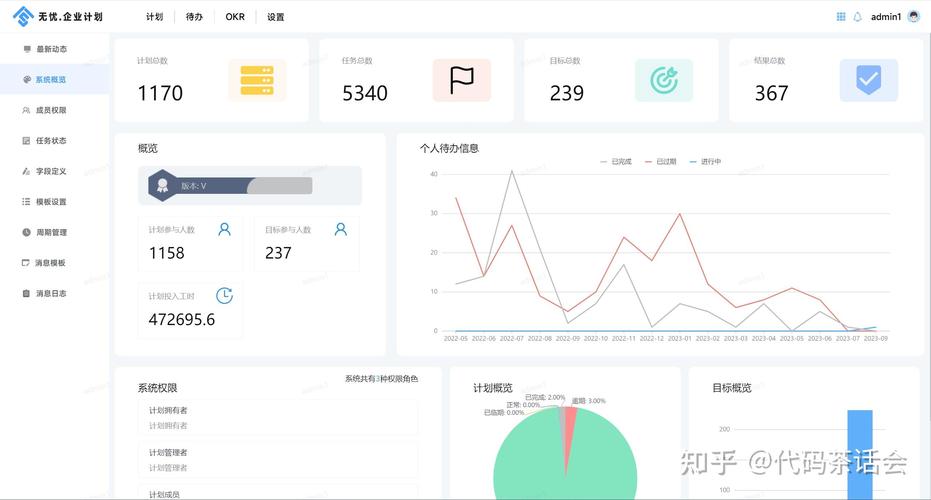Click the 计划参与人数 value 1158
Image resolution: width=931 pixels, height=500 pixels.
(167, 253)
